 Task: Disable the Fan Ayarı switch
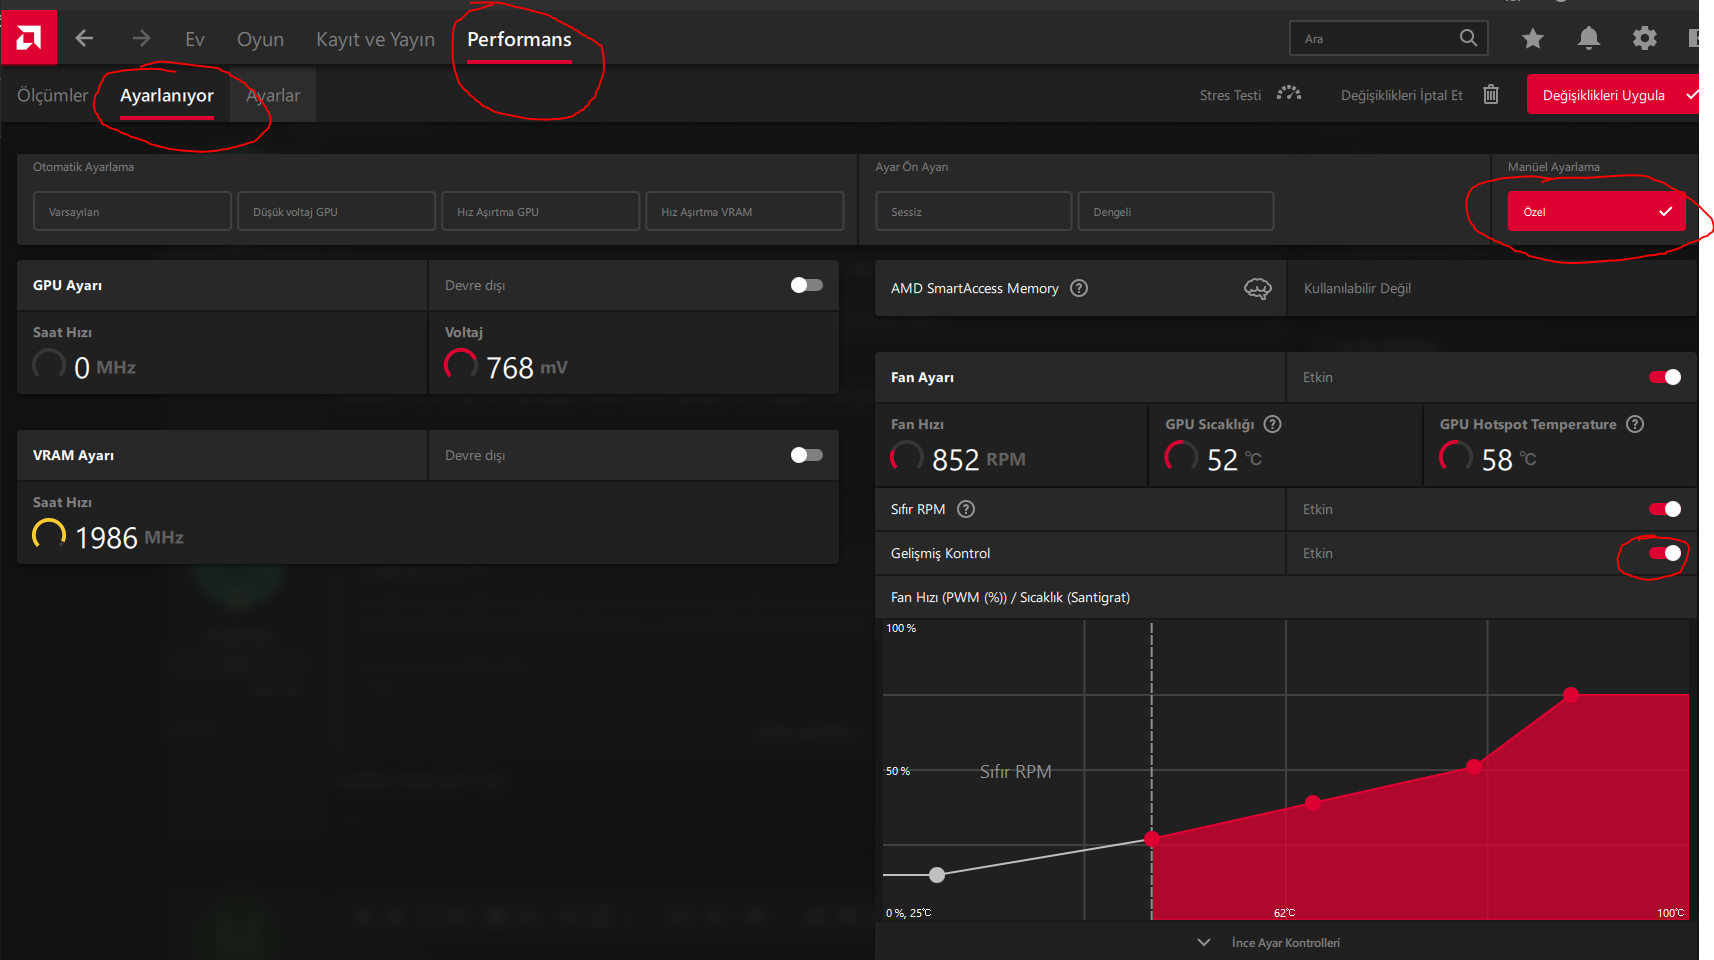pos(1665,377)
